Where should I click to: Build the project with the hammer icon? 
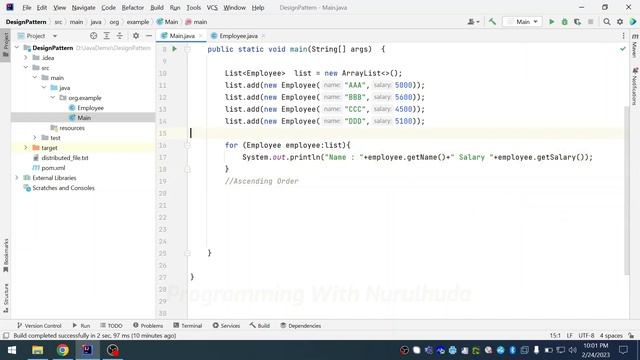(x=492, y=22)
